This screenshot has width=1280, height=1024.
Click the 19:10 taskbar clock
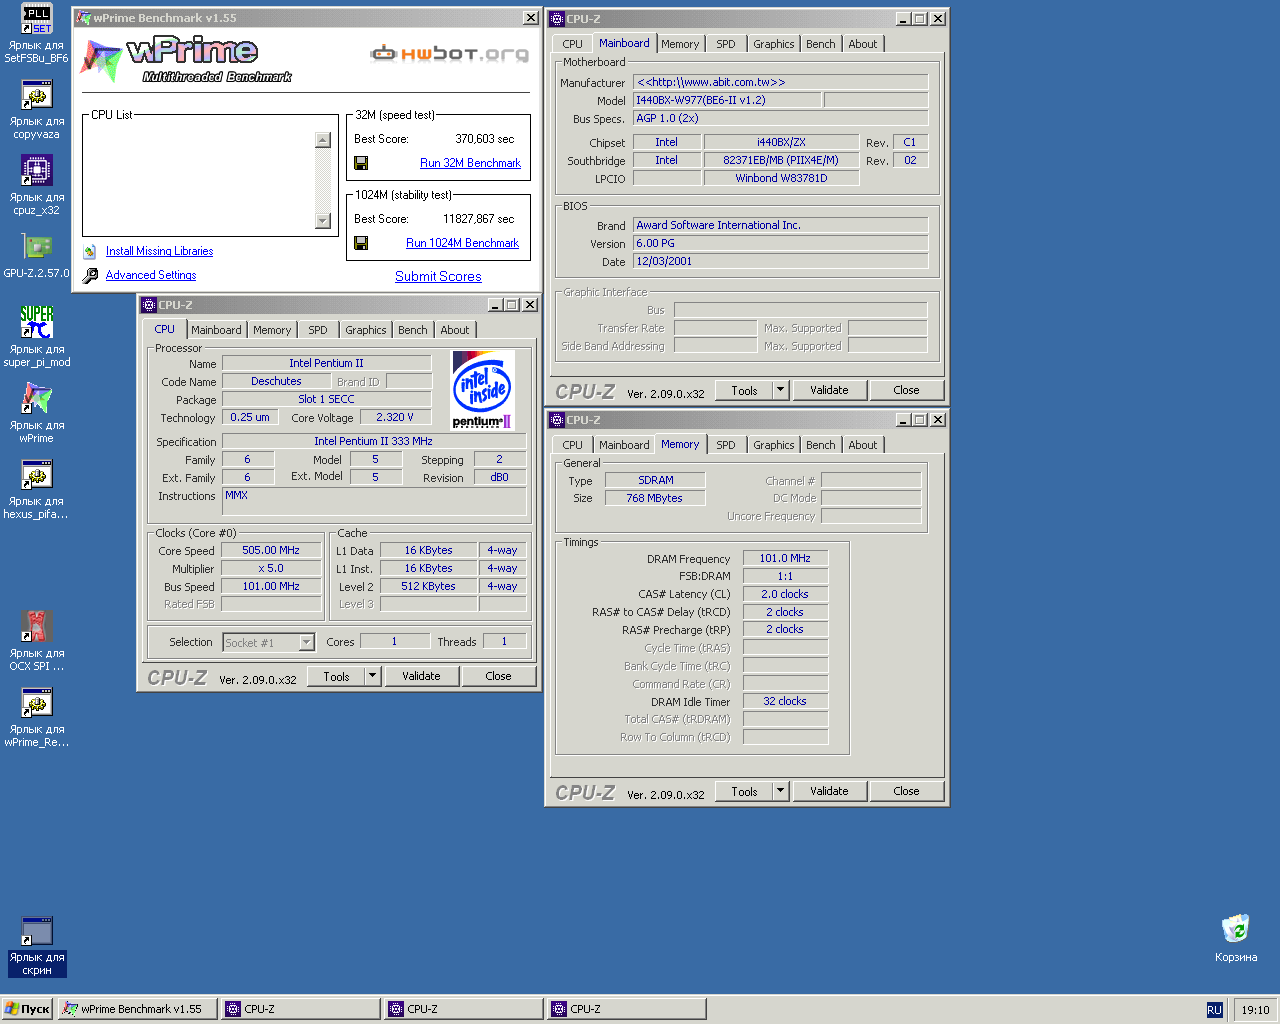point(1255,1010)
